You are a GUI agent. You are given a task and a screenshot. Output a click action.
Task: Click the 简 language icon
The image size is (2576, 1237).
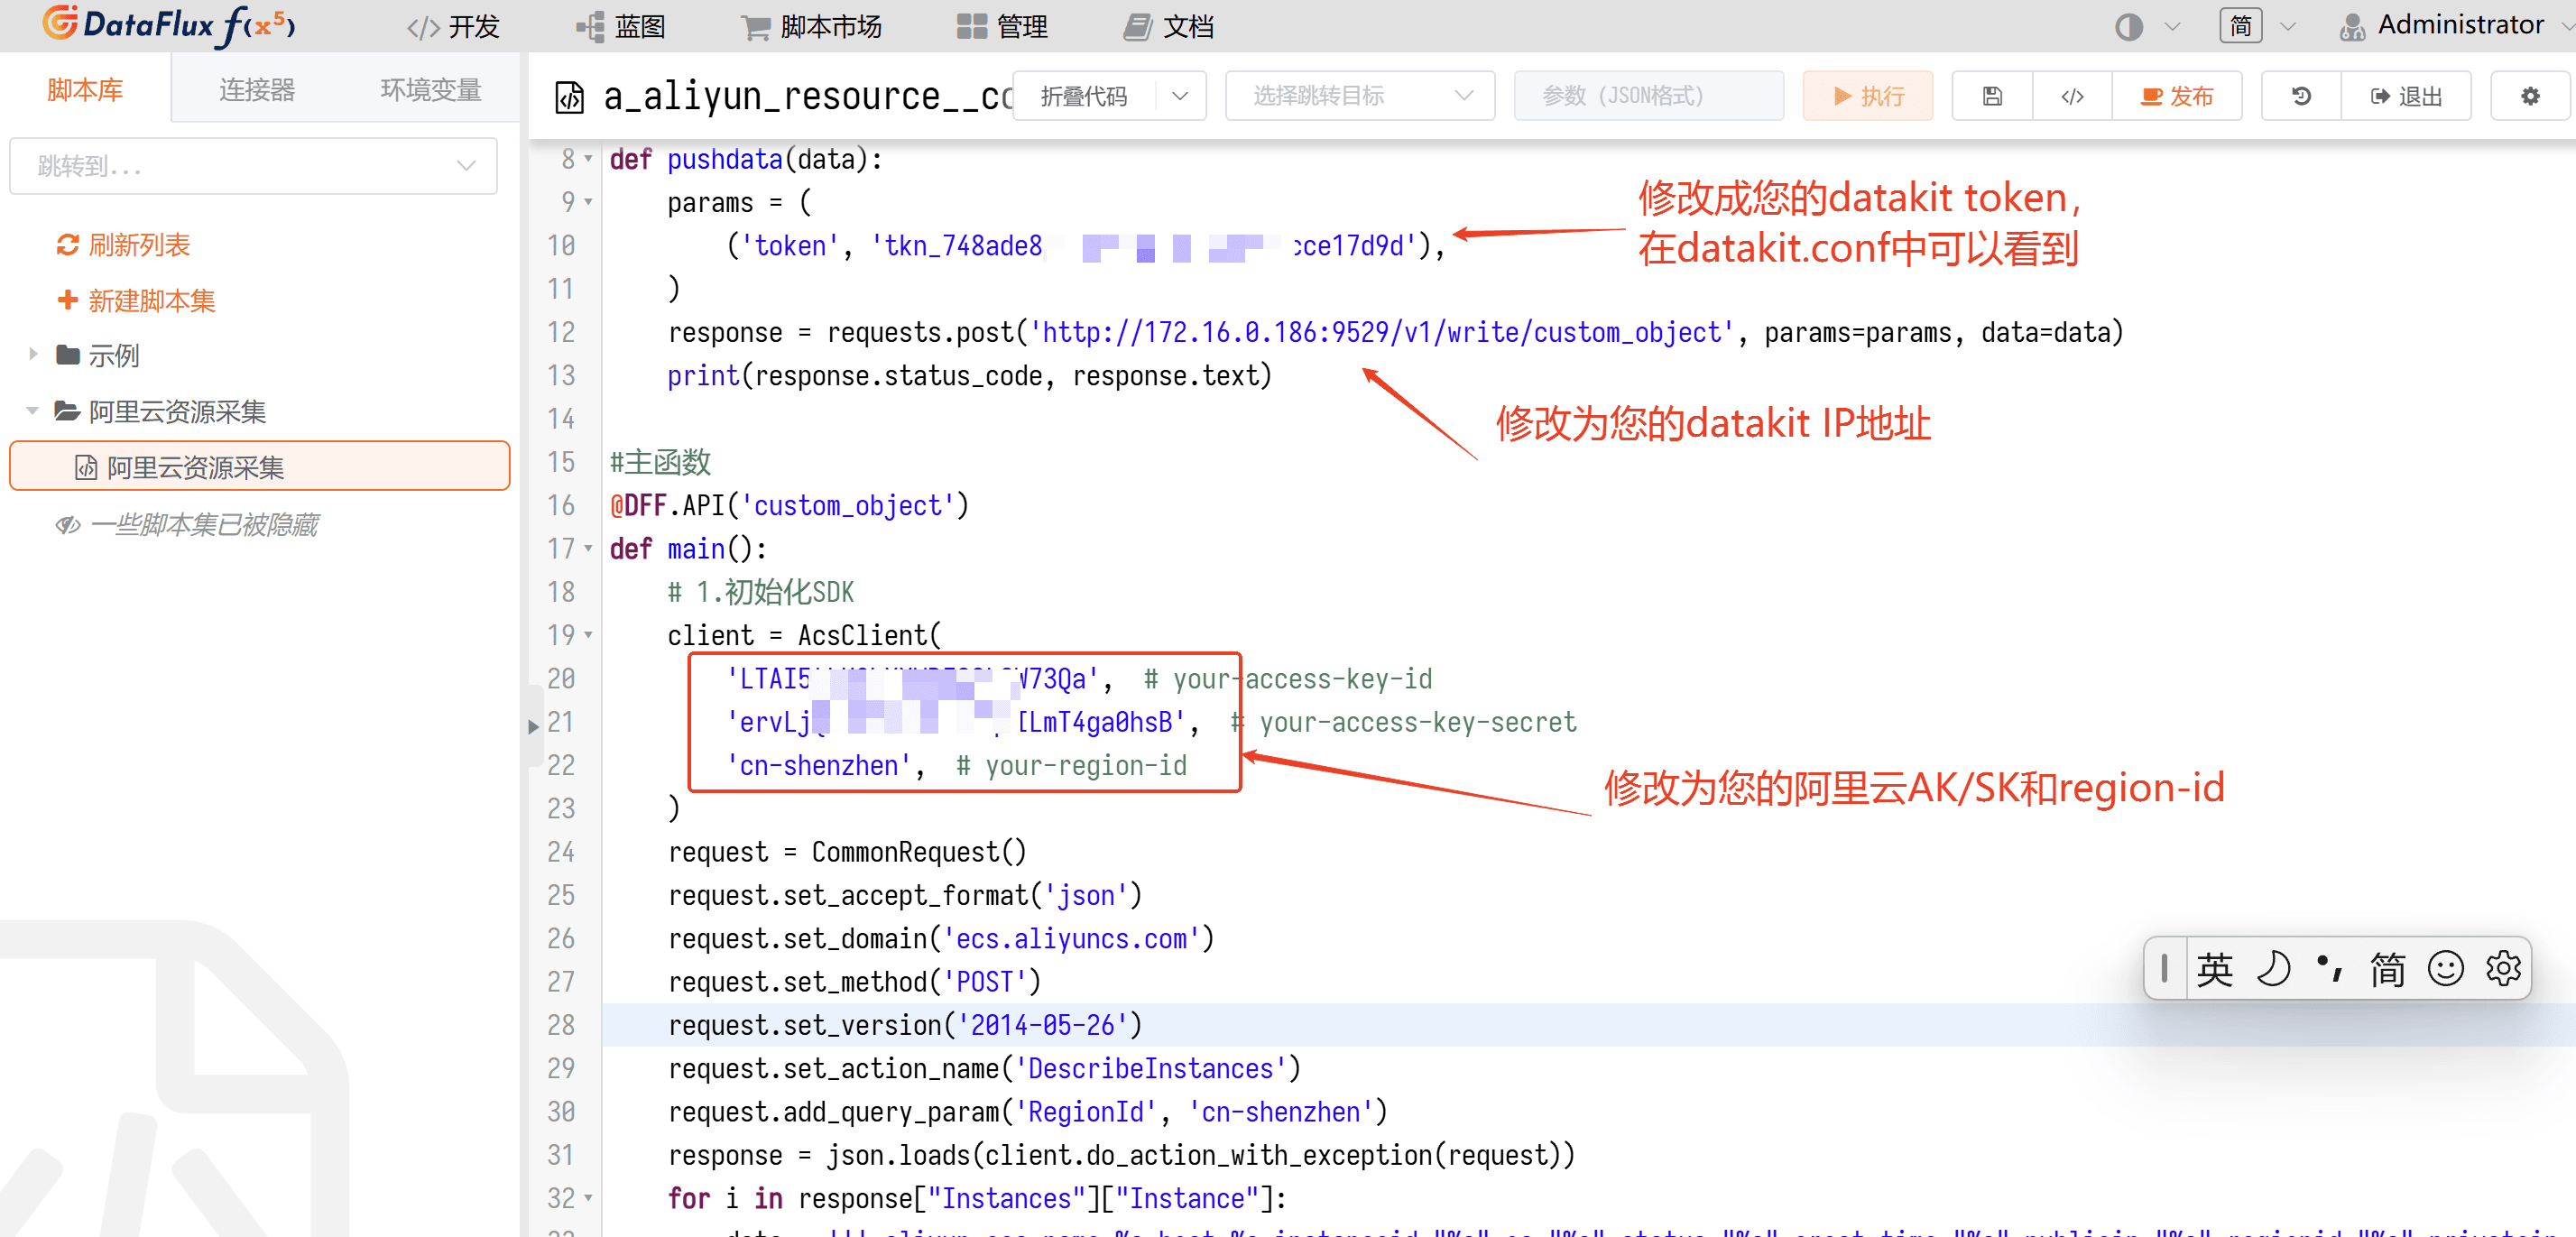coord(2240,26)
